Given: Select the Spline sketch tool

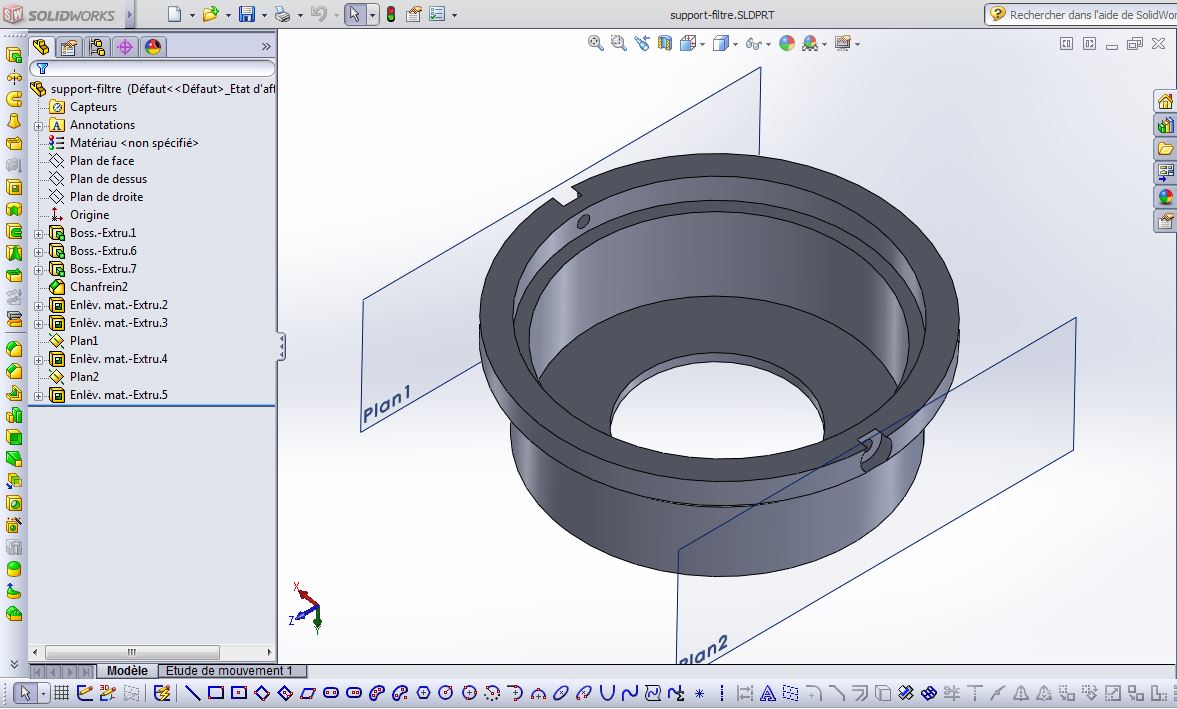Looking at the screenshot, I should [x=630, y=693].
